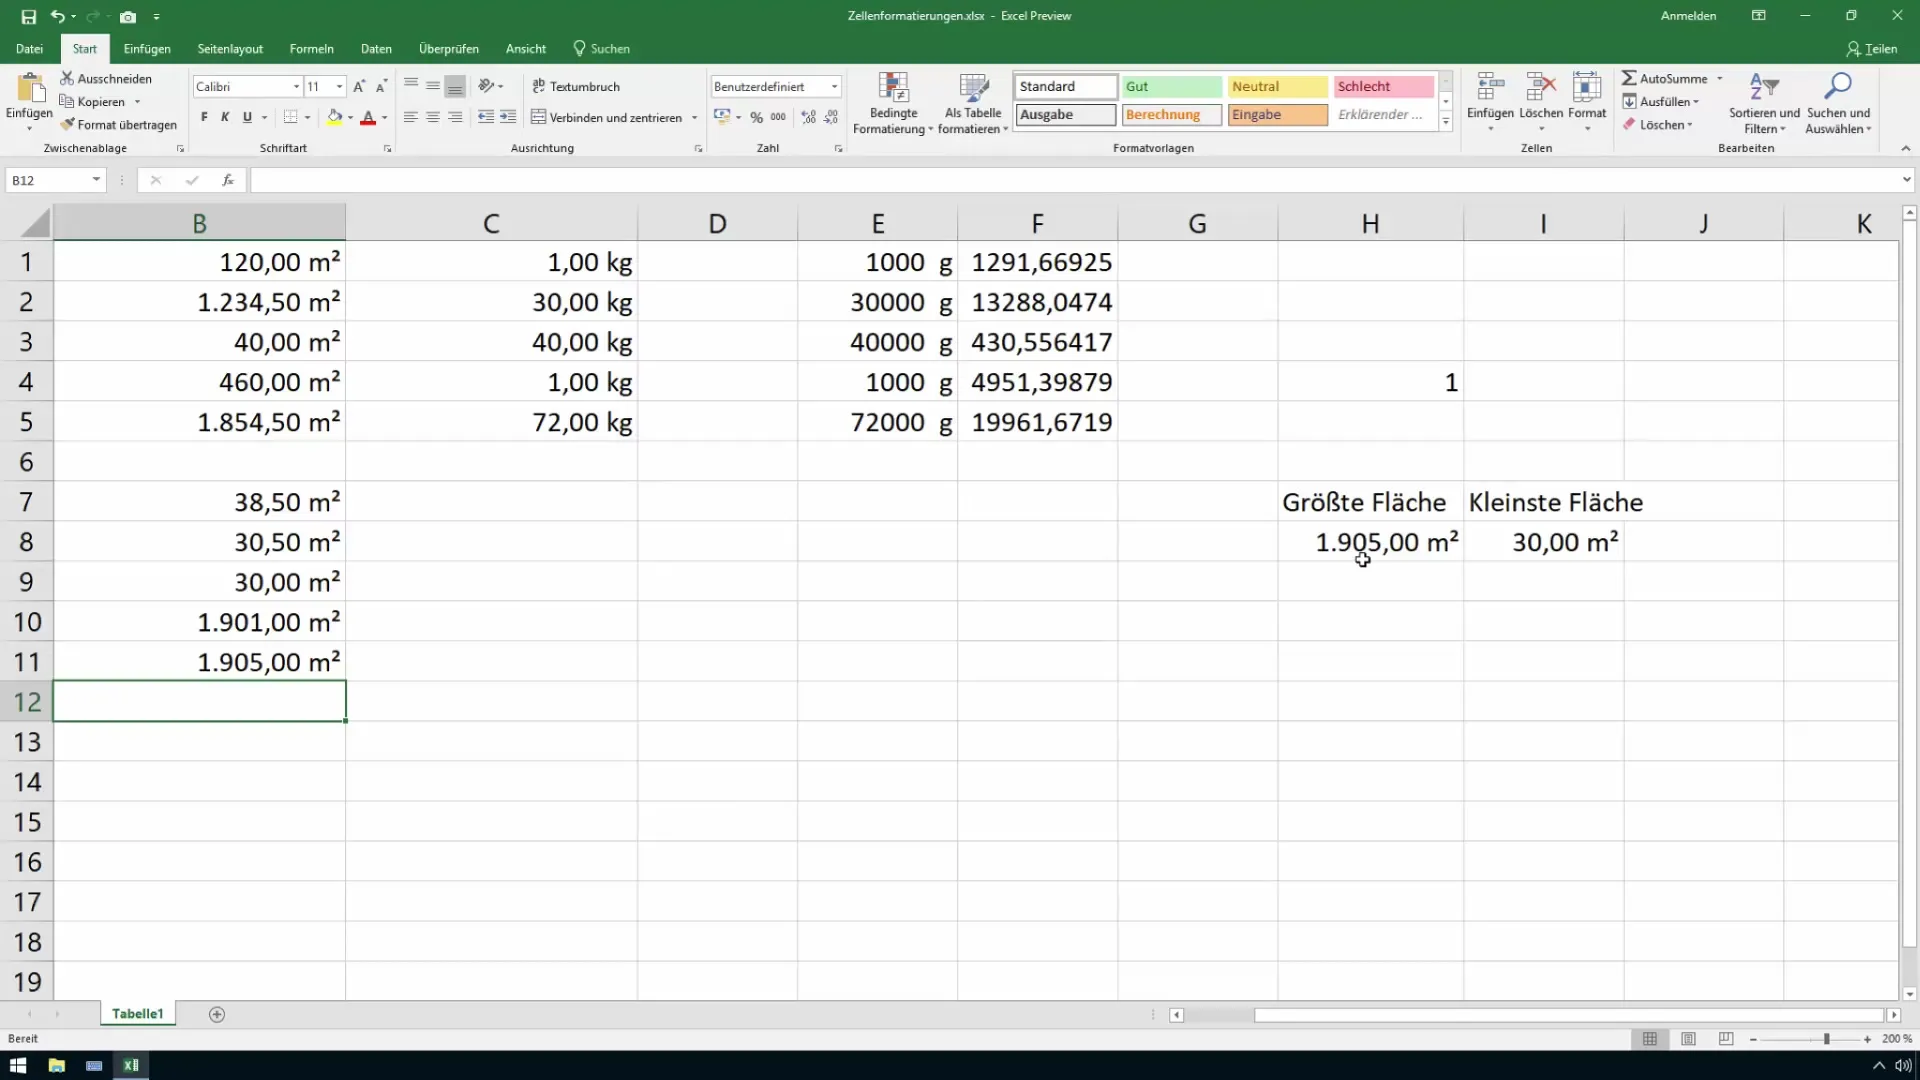1920x1080 pixels.
Task: Apply the Schlecht cell style swatch
Action: pyautogui.click(x=1383, y=87)
